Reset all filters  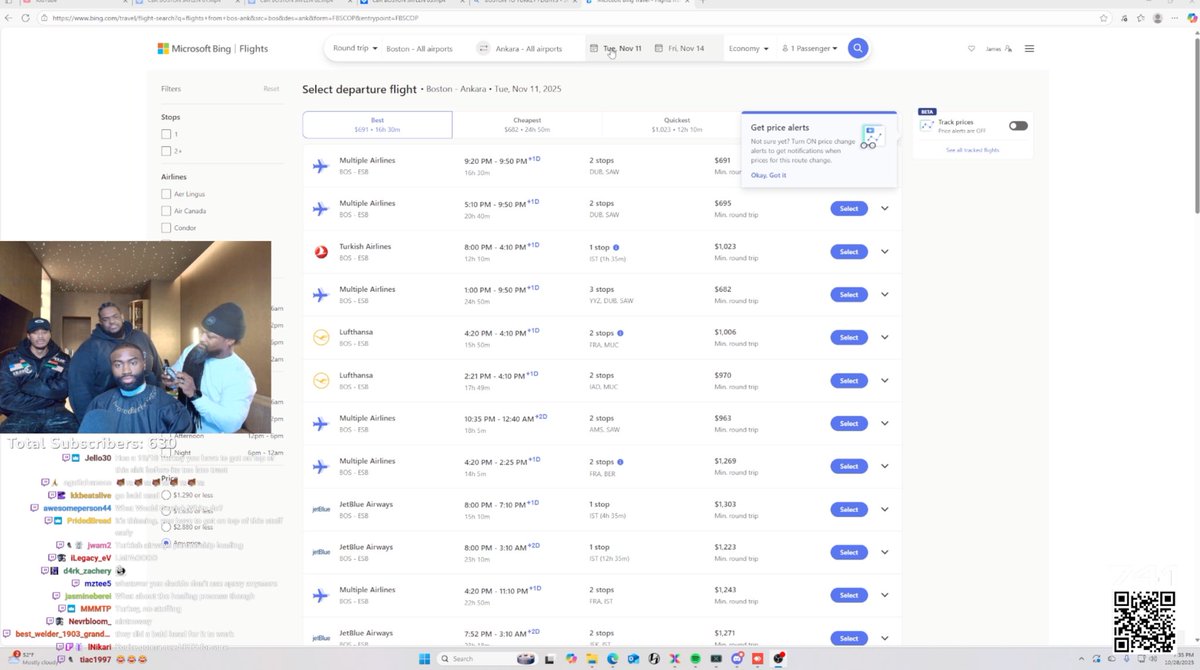[271, 89]
